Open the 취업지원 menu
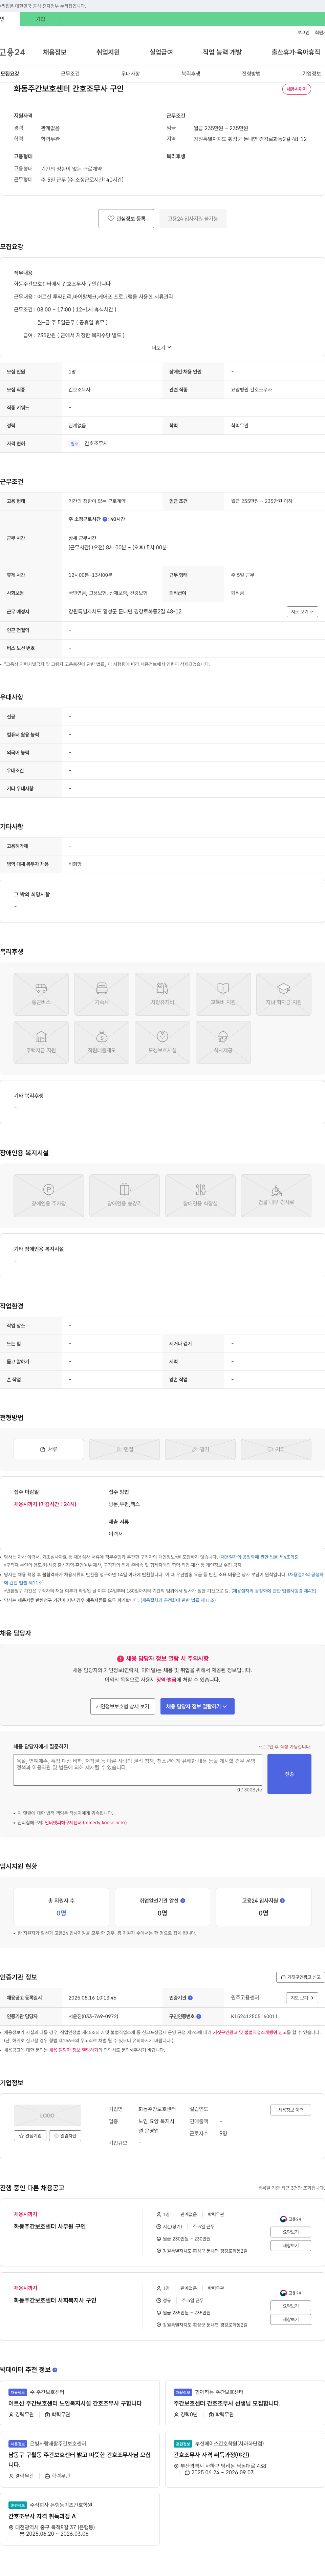 pos(108,52)
